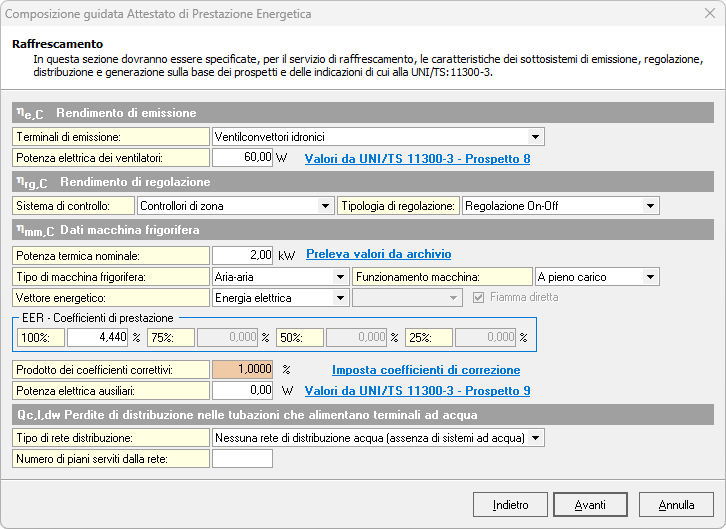Screen dimensions: 726x529
Task: Click Imposta coefficienti di correzione link
Action: coord(425,369)
